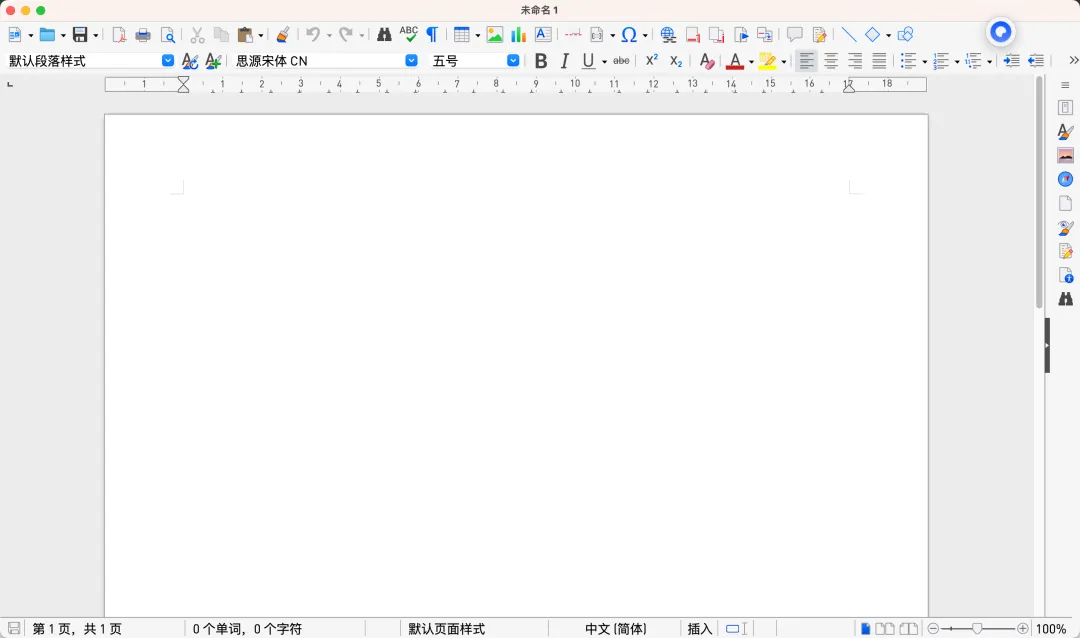Expand the paragraph style dropdown 默认段落样式
The image size is (1080, 638).
[x=167, y=61]
